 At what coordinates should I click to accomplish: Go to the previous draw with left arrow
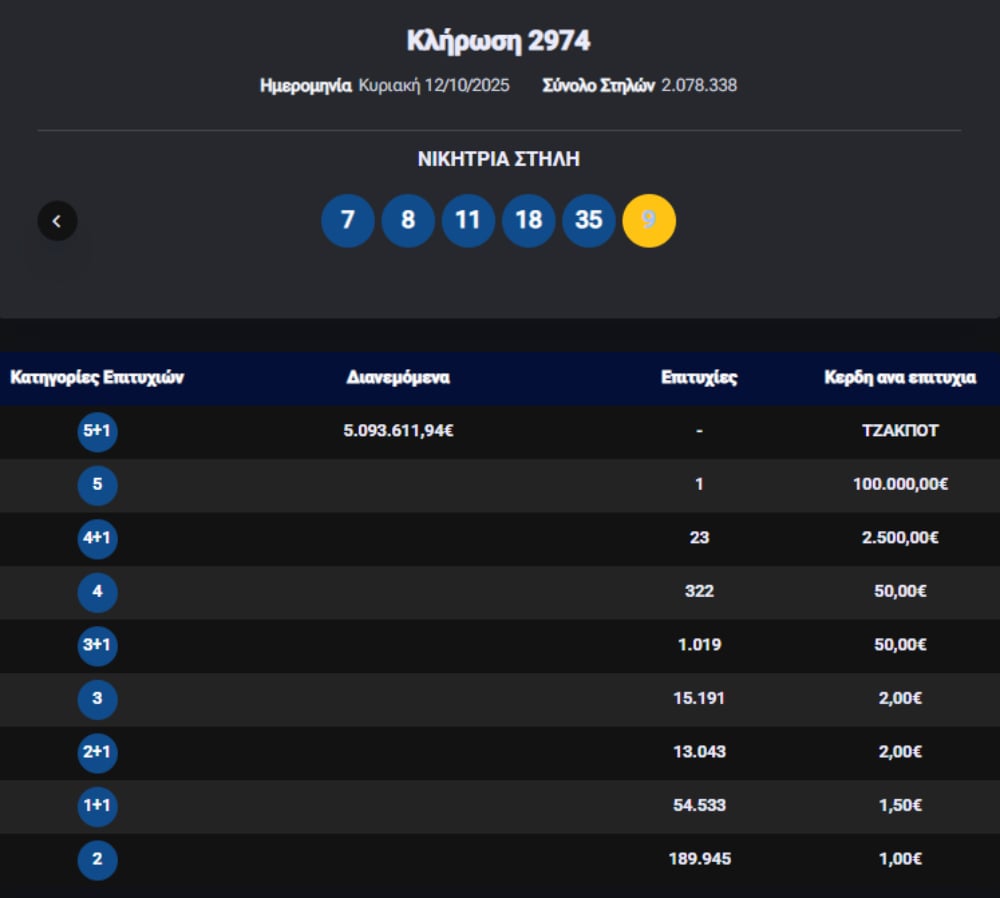[x=57, y=221]
